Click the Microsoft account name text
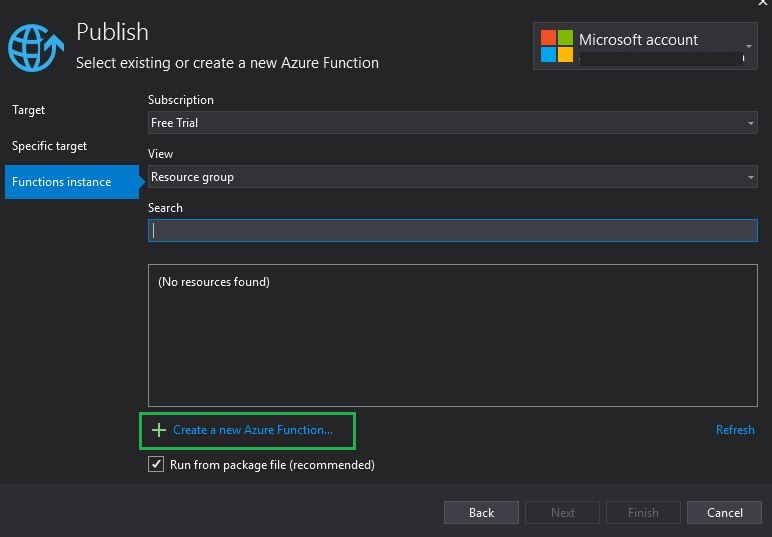 tap(638, 40)
